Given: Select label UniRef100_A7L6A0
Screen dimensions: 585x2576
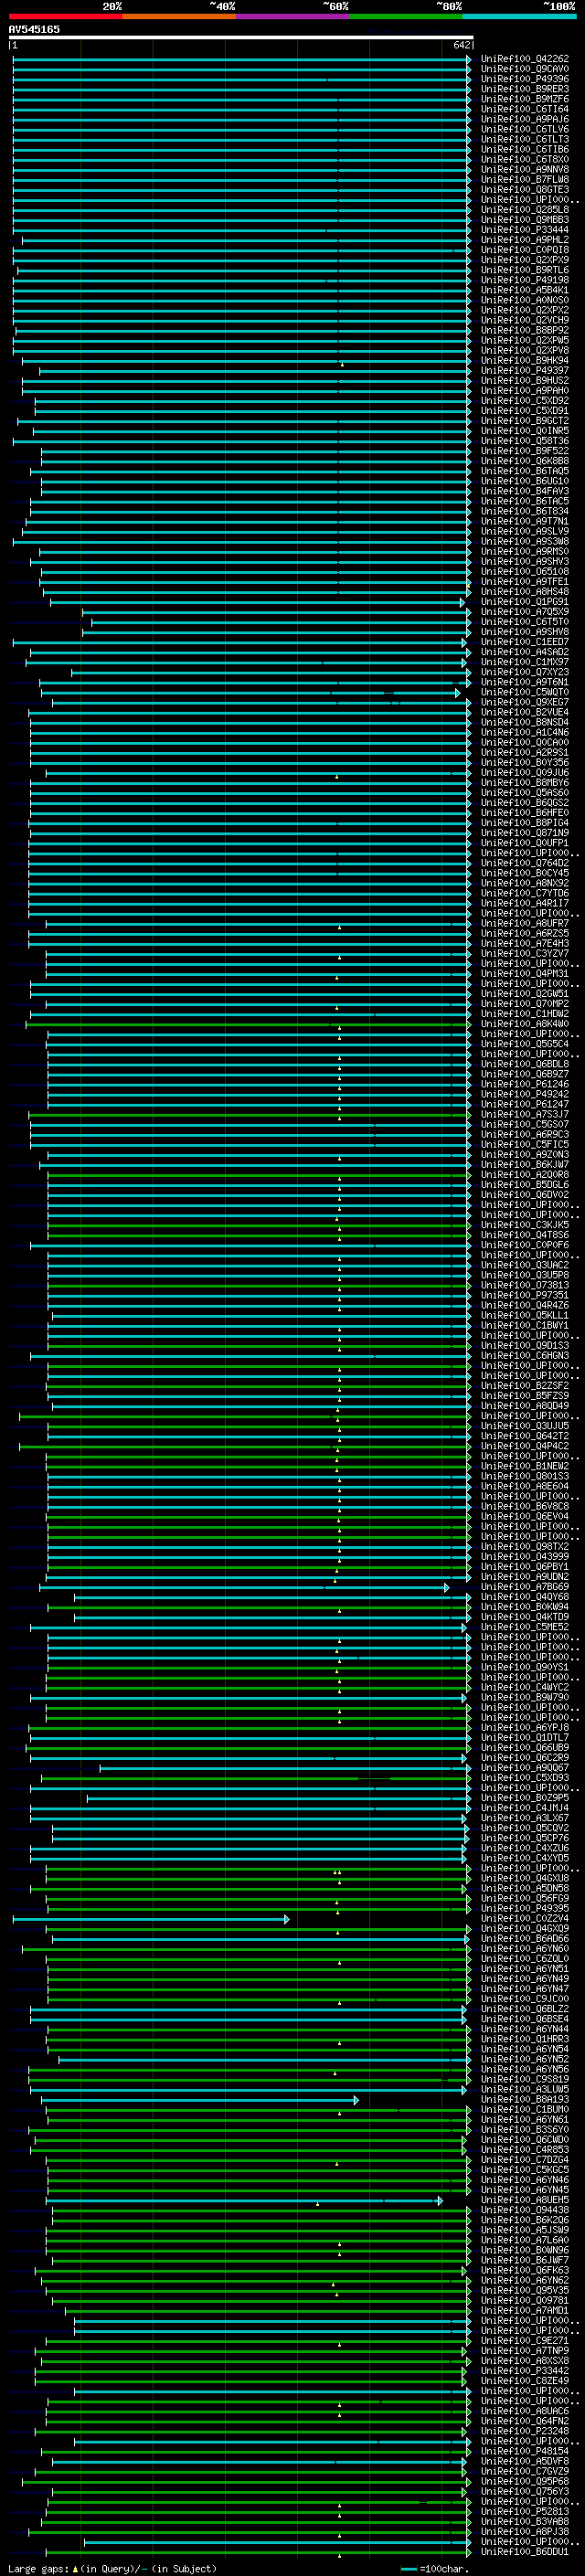Looking at the screenshot, I should [x=525, y=2240].
